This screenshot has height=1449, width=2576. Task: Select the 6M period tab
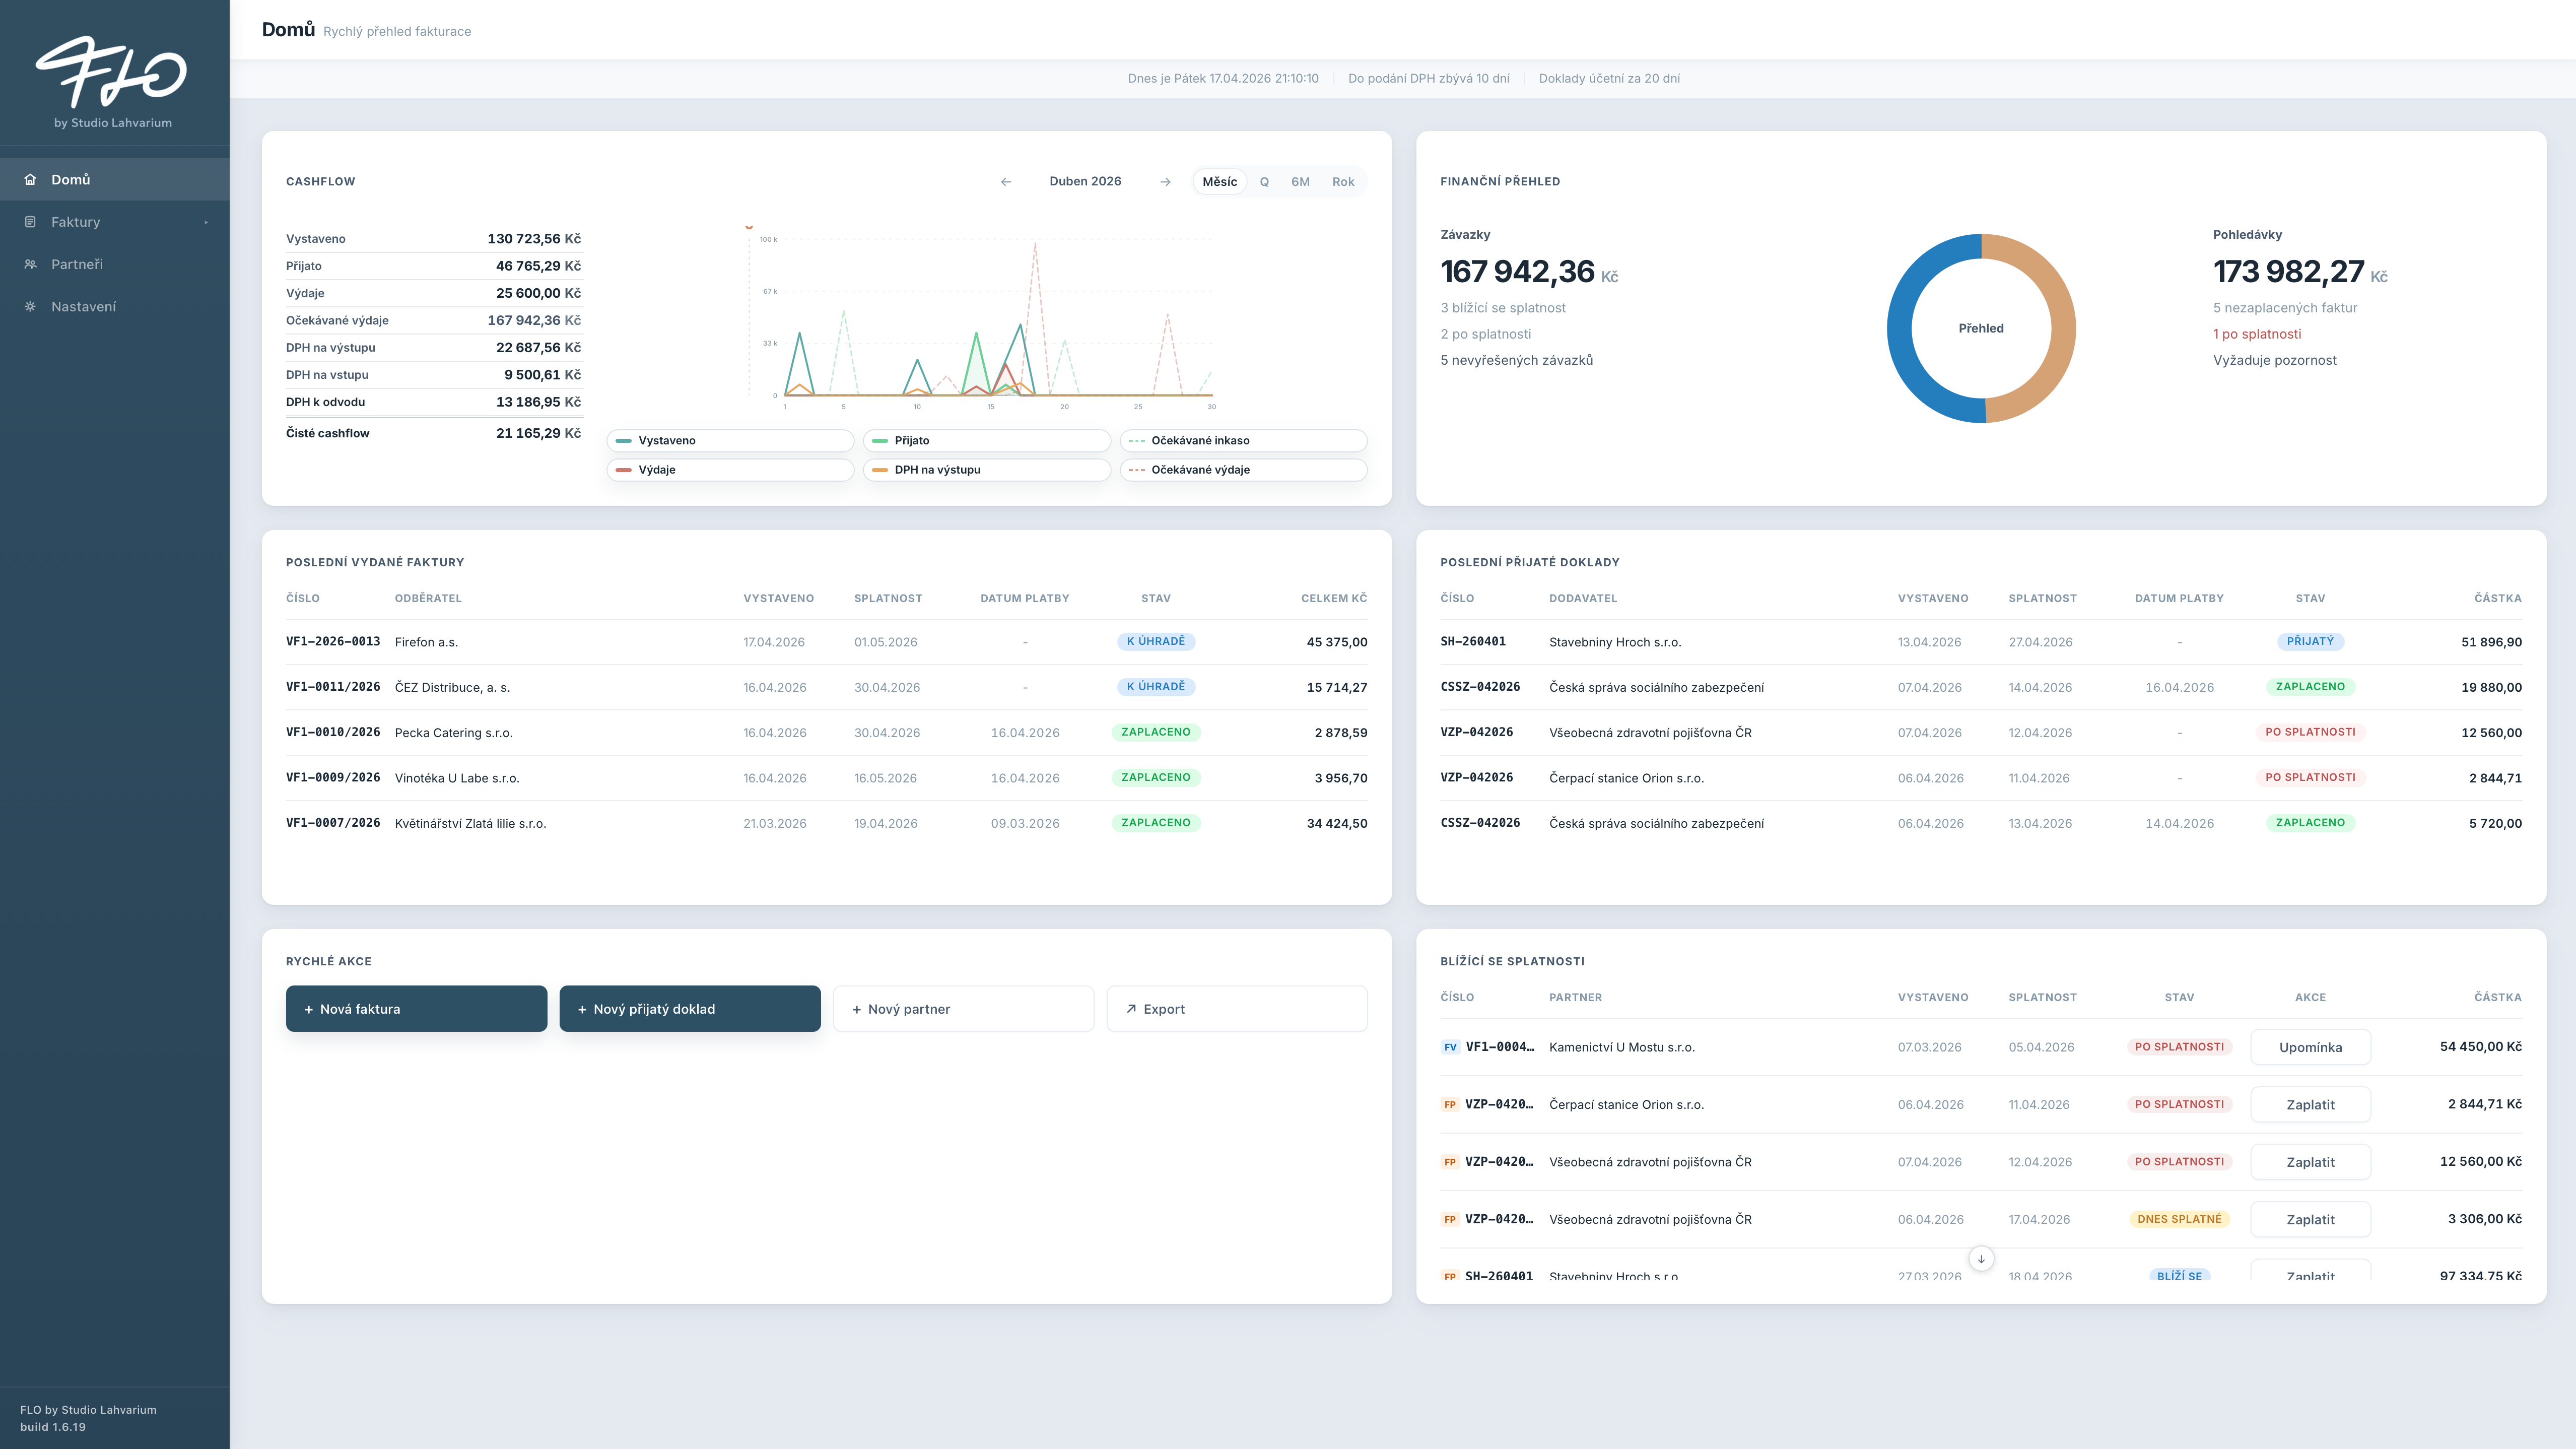[x=1300, y=182]
